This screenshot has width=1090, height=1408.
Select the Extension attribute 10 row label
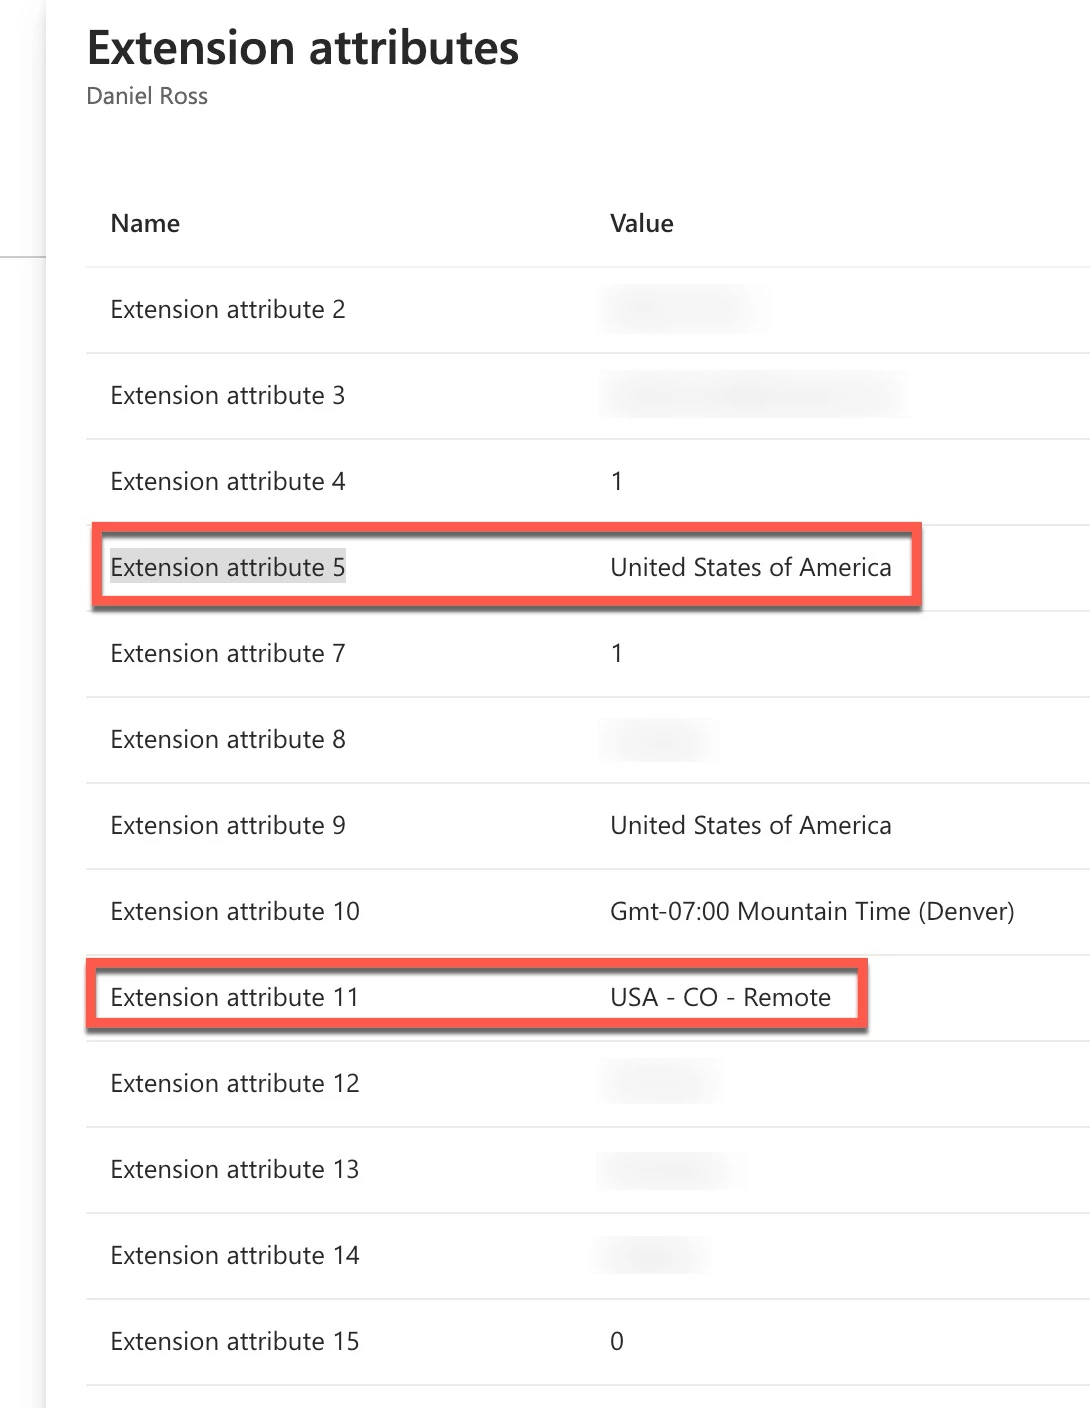coord(235,911)
